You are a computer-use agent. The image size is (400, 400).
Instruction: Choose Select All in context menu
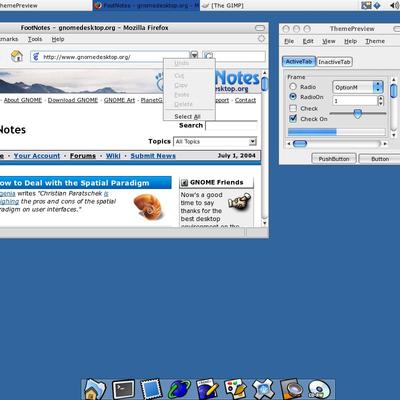(189, 116)
